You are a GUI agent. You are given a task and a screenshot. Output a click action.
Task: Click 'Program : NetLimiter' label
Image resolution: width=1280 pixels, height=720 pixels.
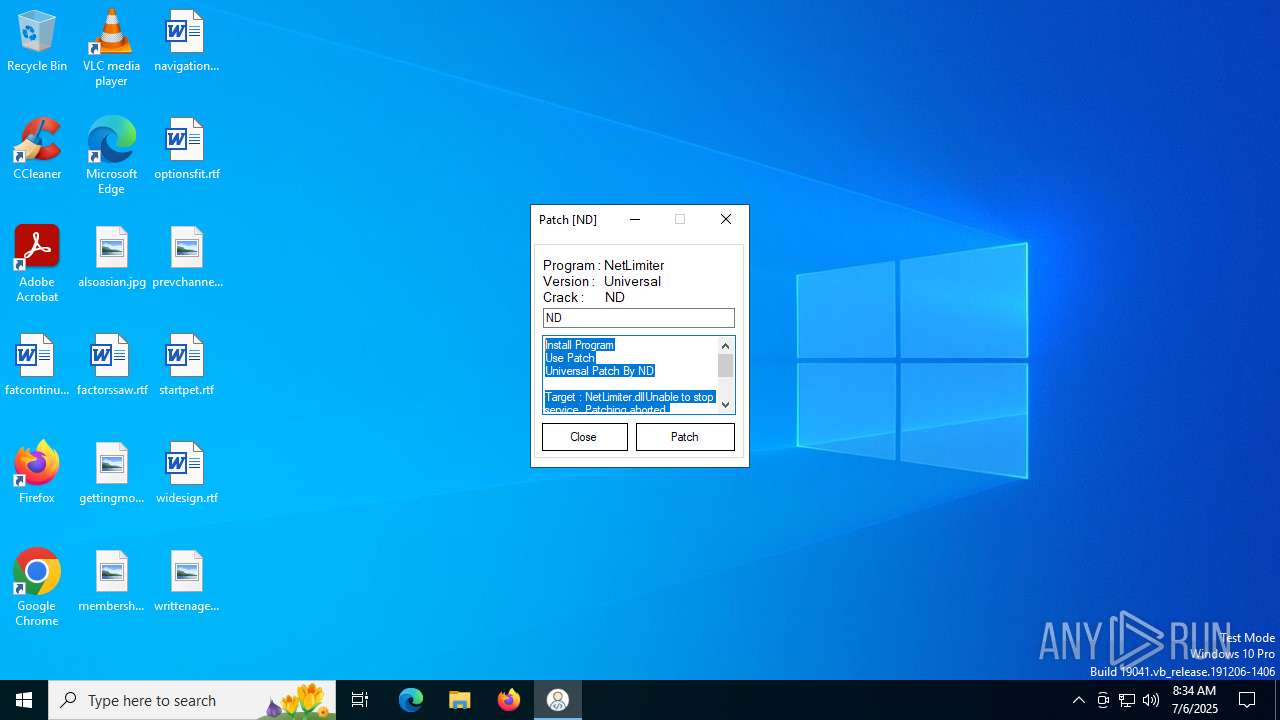[604, 265]
